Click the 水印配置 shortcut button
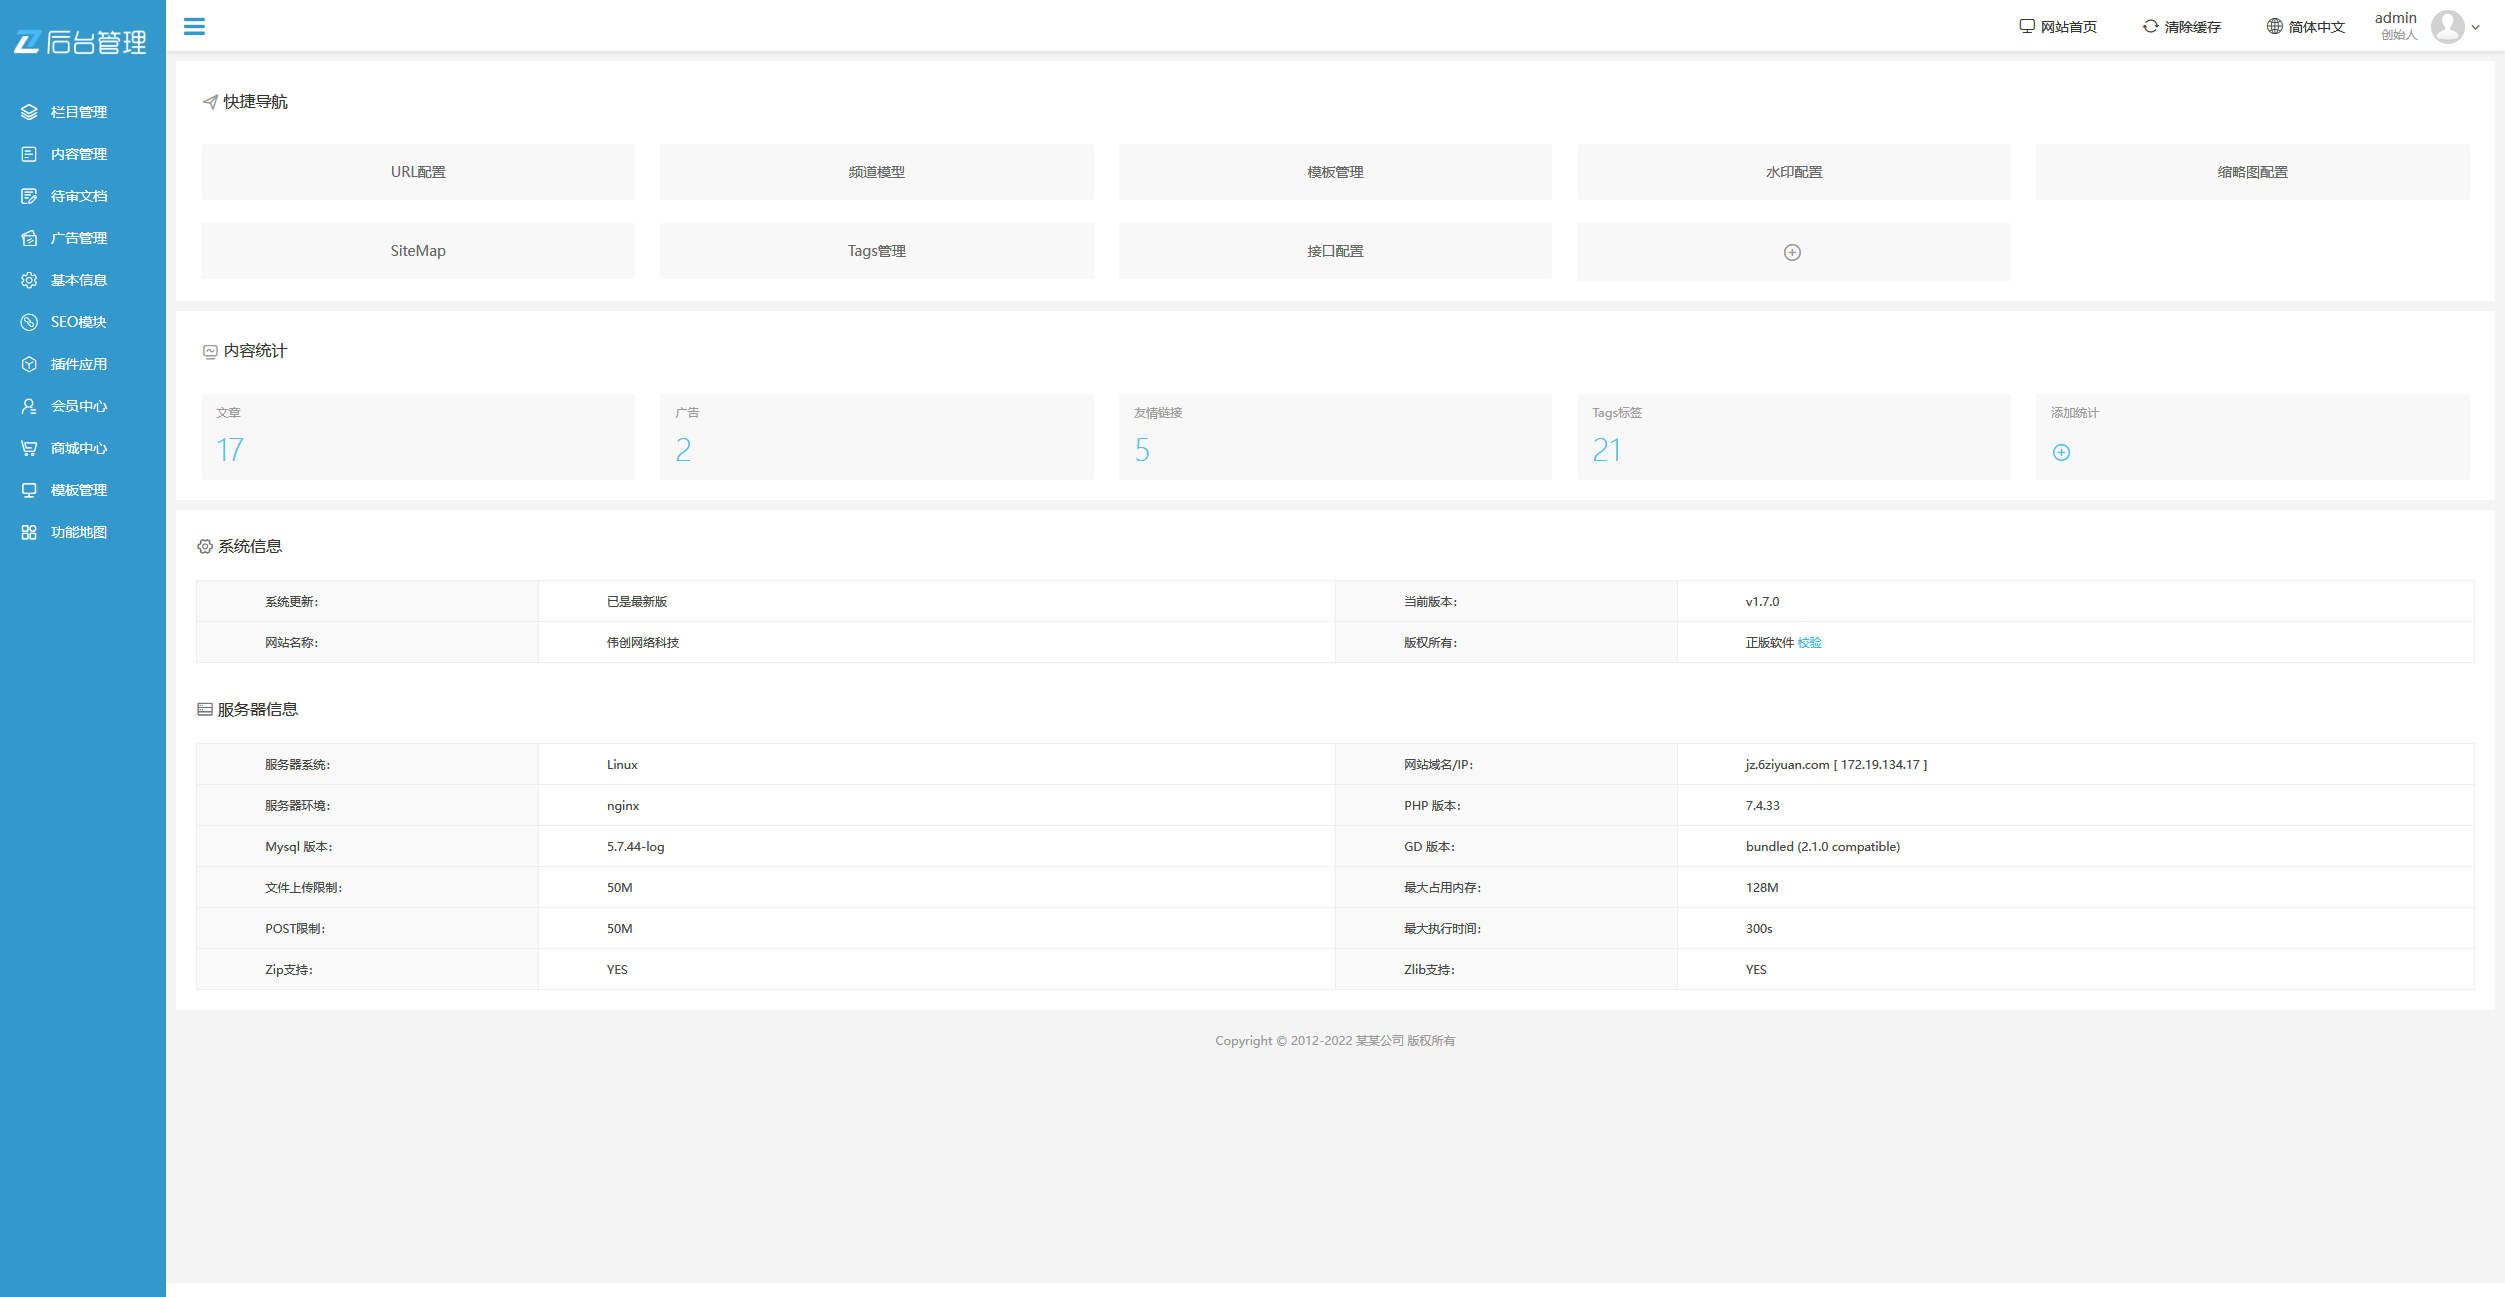The height and width of the screenshot is (1297, 2505). click(1793, 172)
